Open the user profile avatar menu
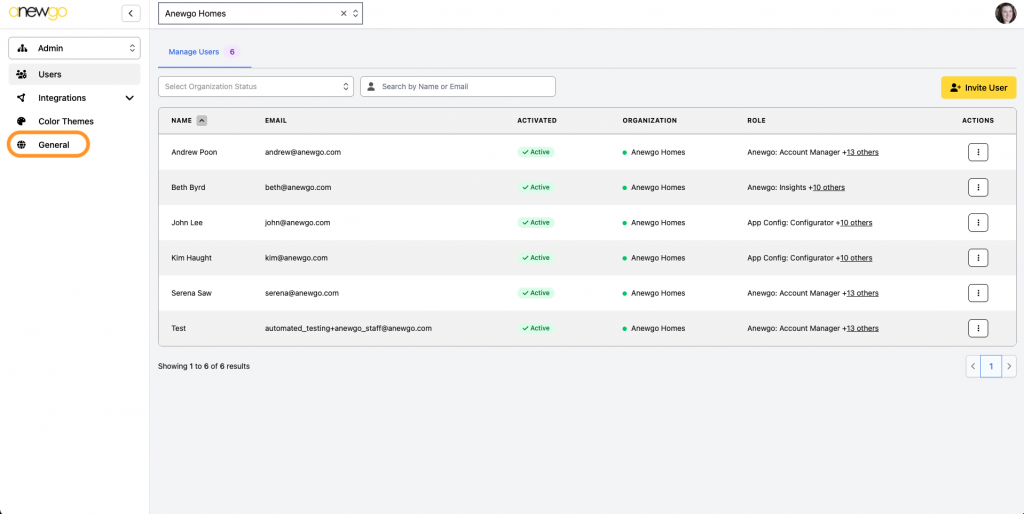1024x514 pixels. pos(1005,13)
